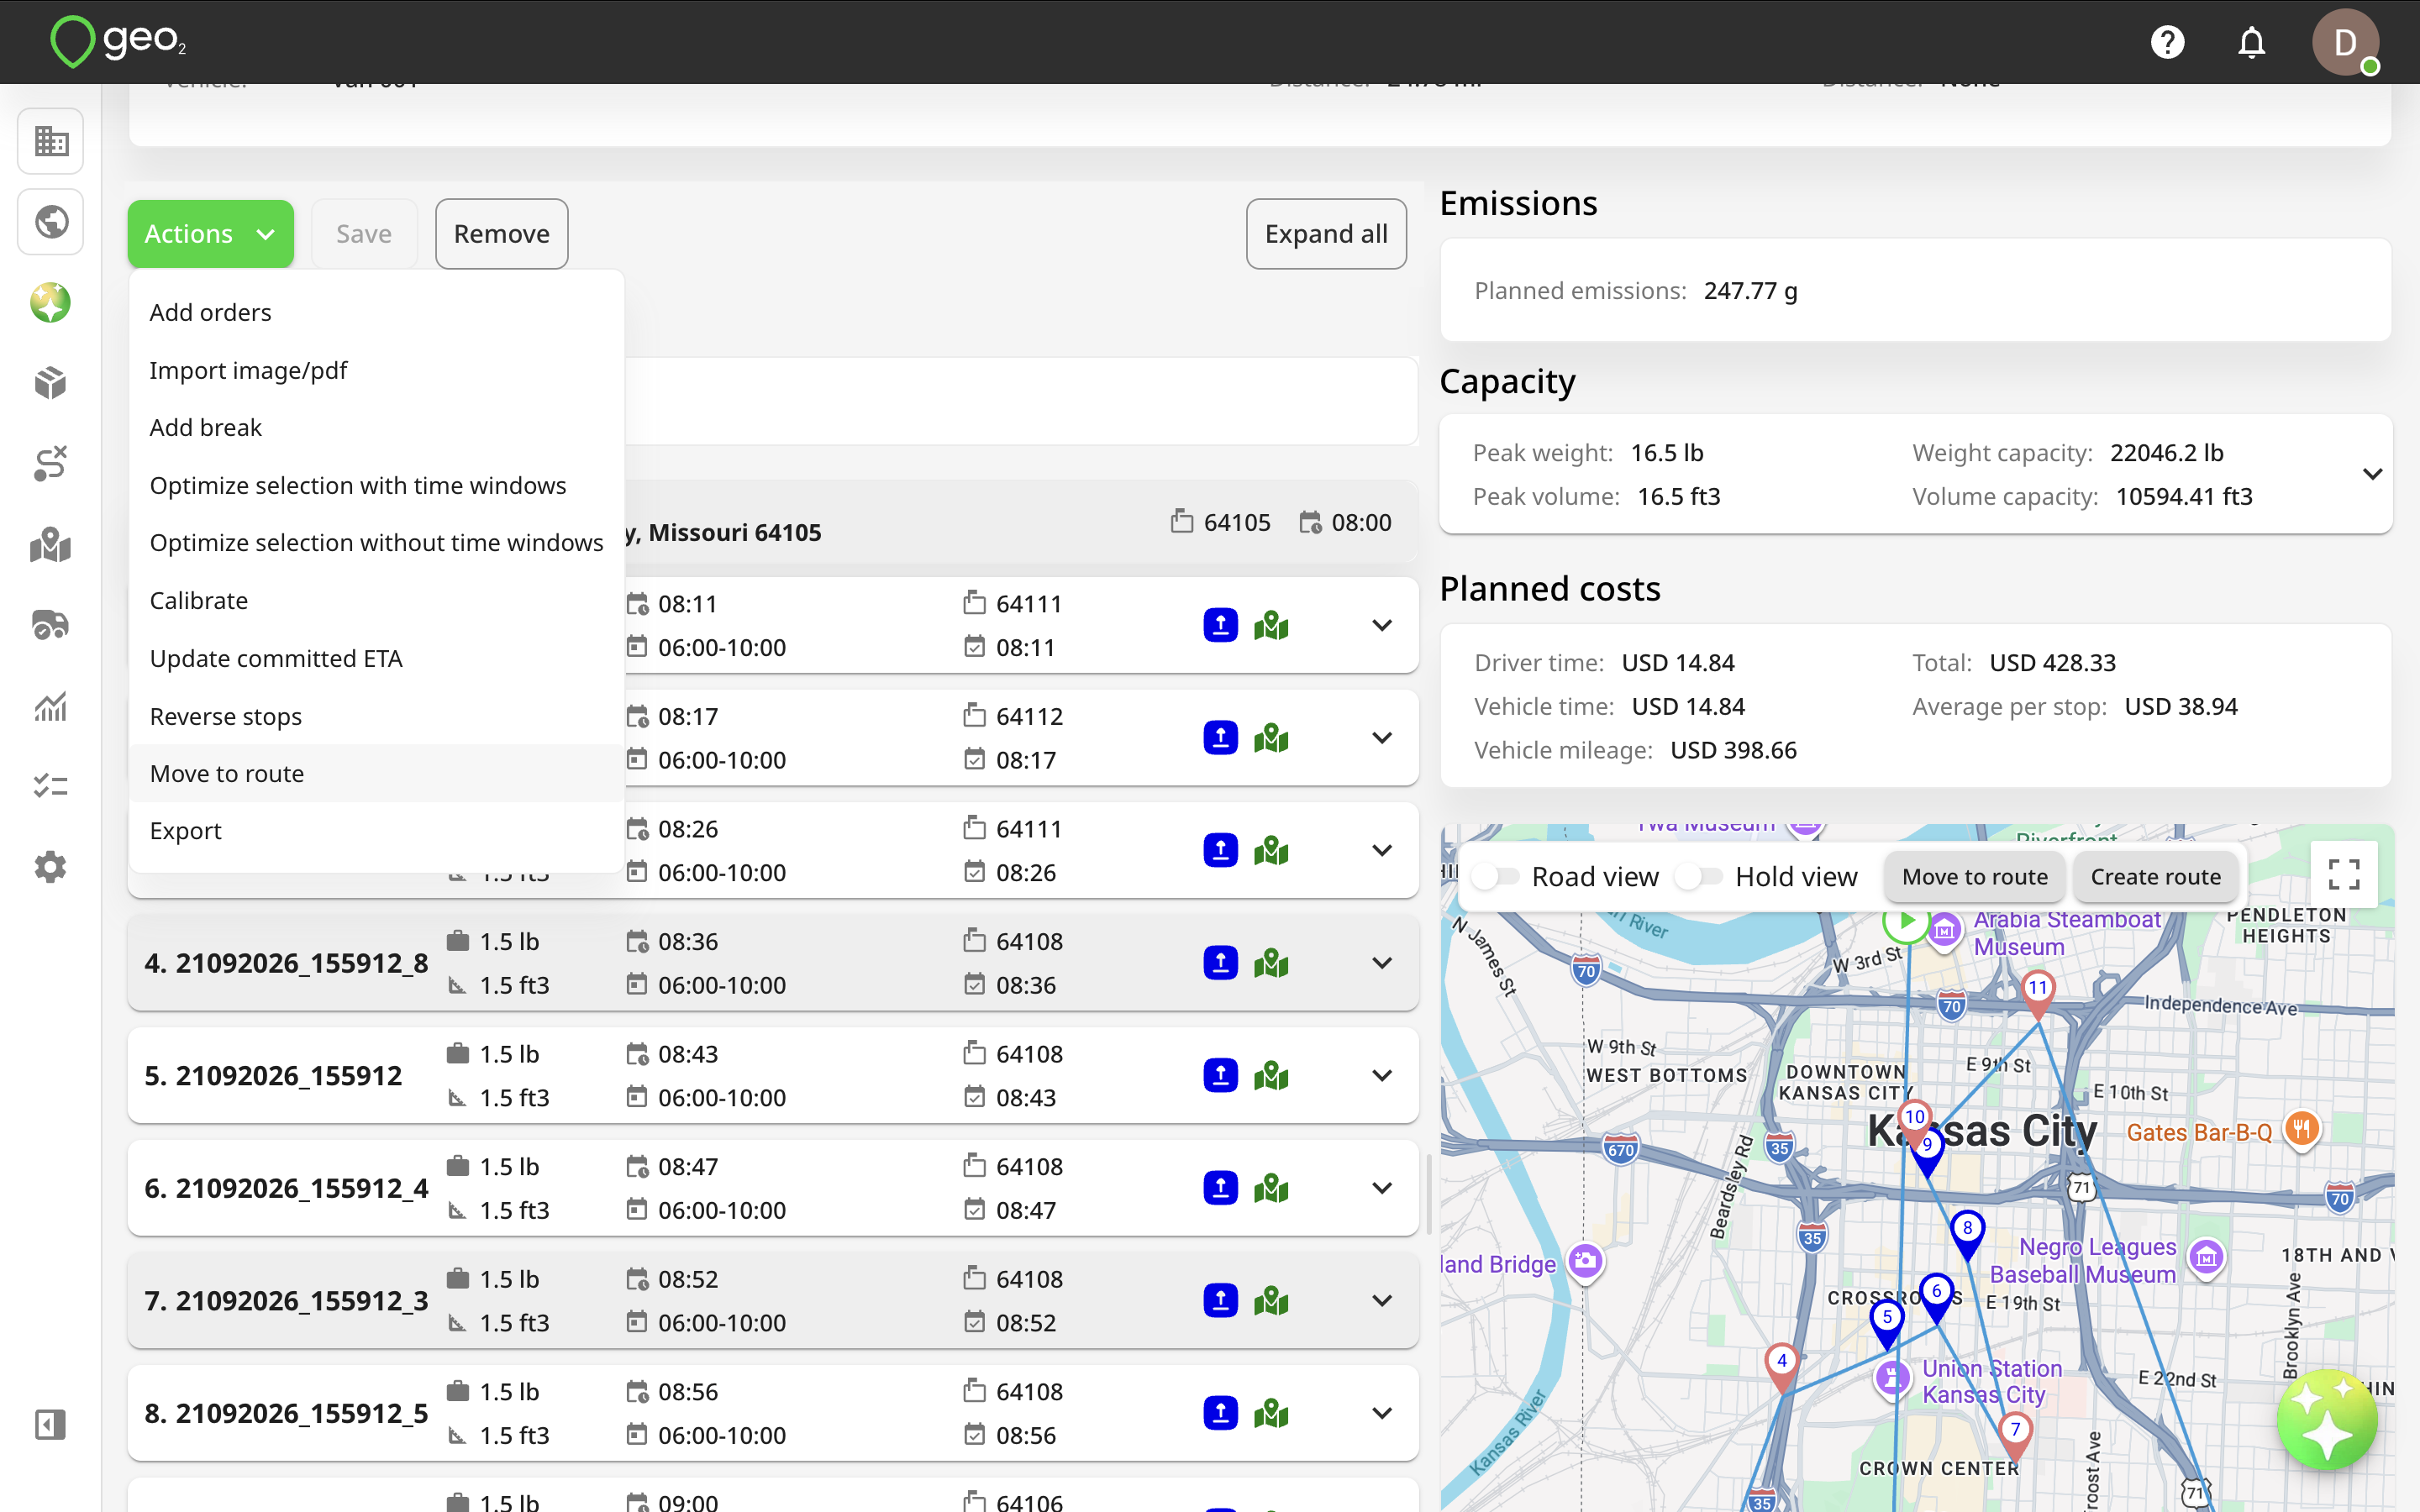
Task: Open the analytics chart sidebar icon
Action: coord(51,706)
